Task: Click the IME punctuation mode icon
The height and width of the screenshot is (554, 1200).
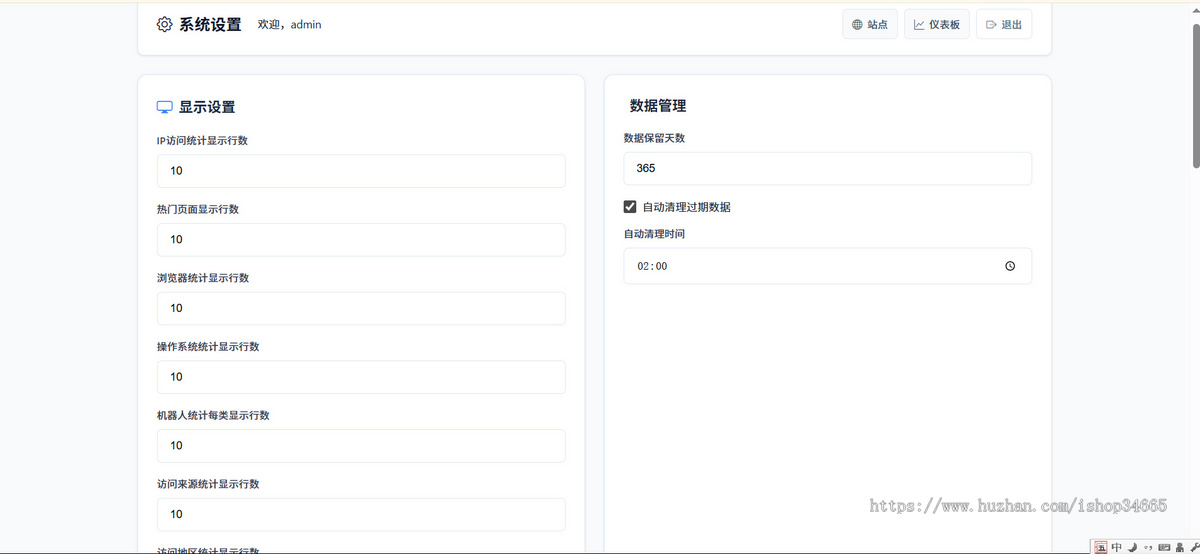Action: coord(1148,547)
